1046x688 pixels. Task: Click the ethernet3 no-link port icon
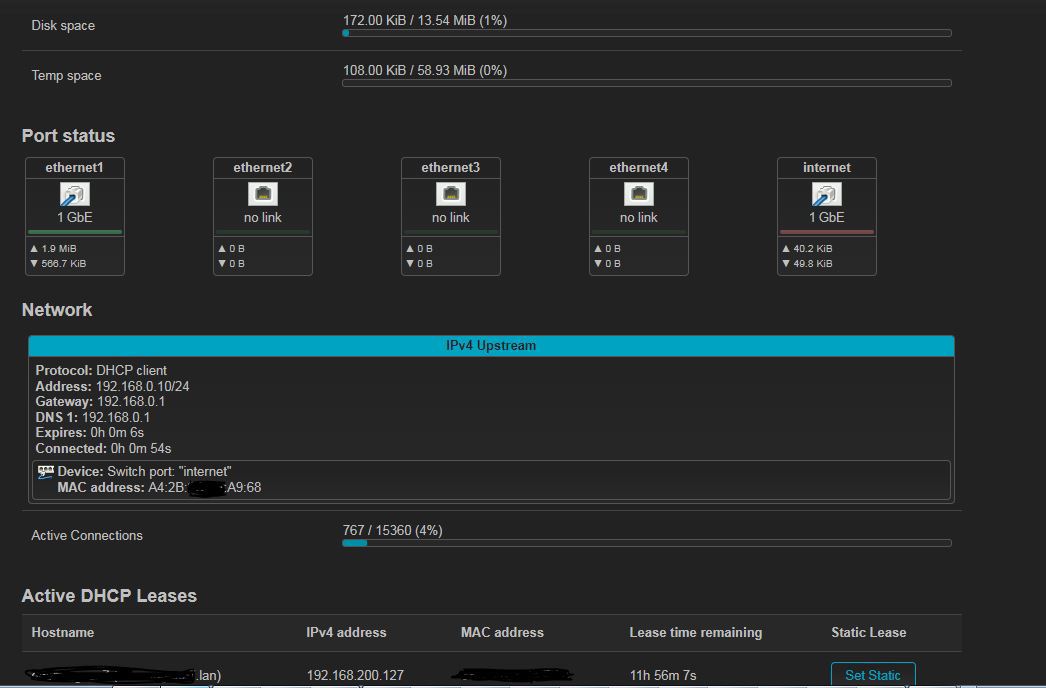tap(451, 194)
